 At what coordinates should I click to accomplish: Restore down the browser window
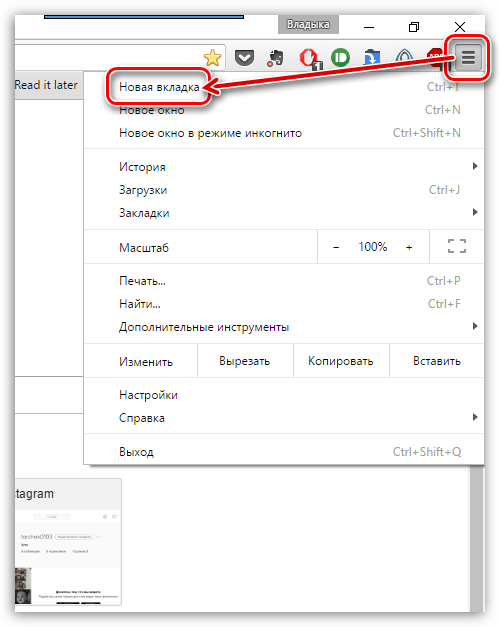click(414, 27)
